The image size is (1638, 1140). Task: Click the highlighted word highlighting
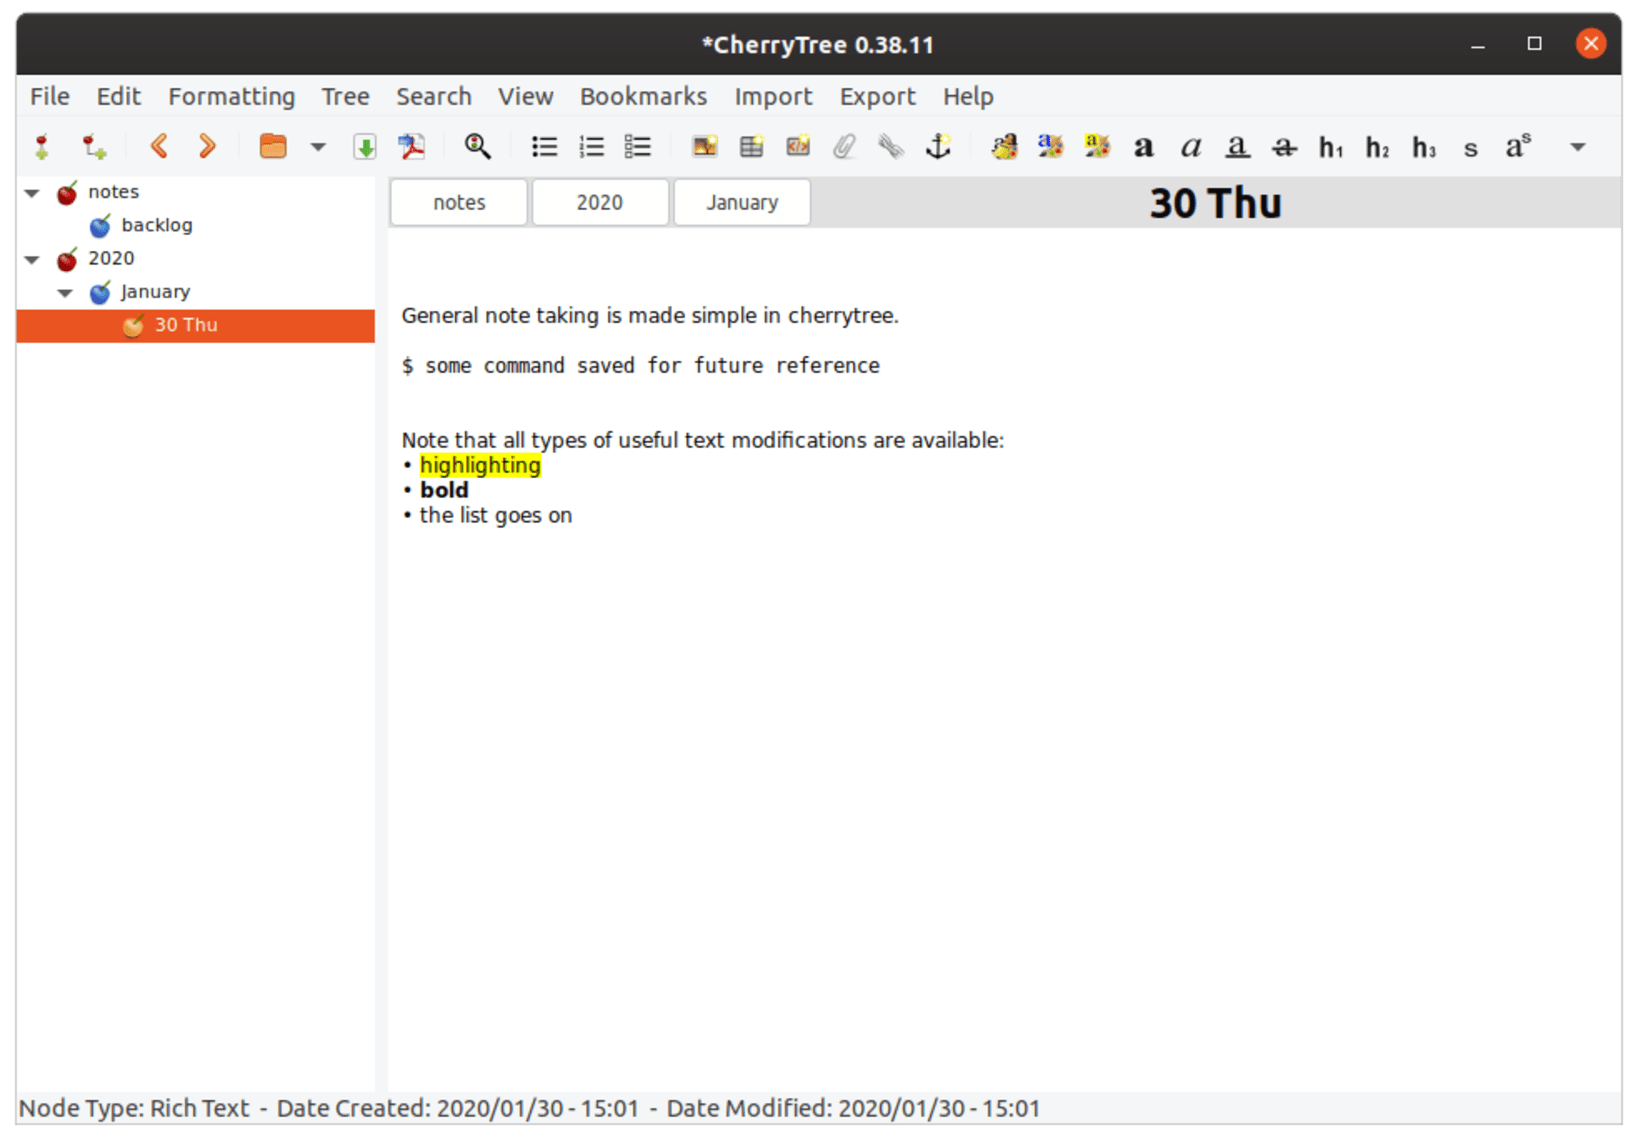click(x=480, y=465)
